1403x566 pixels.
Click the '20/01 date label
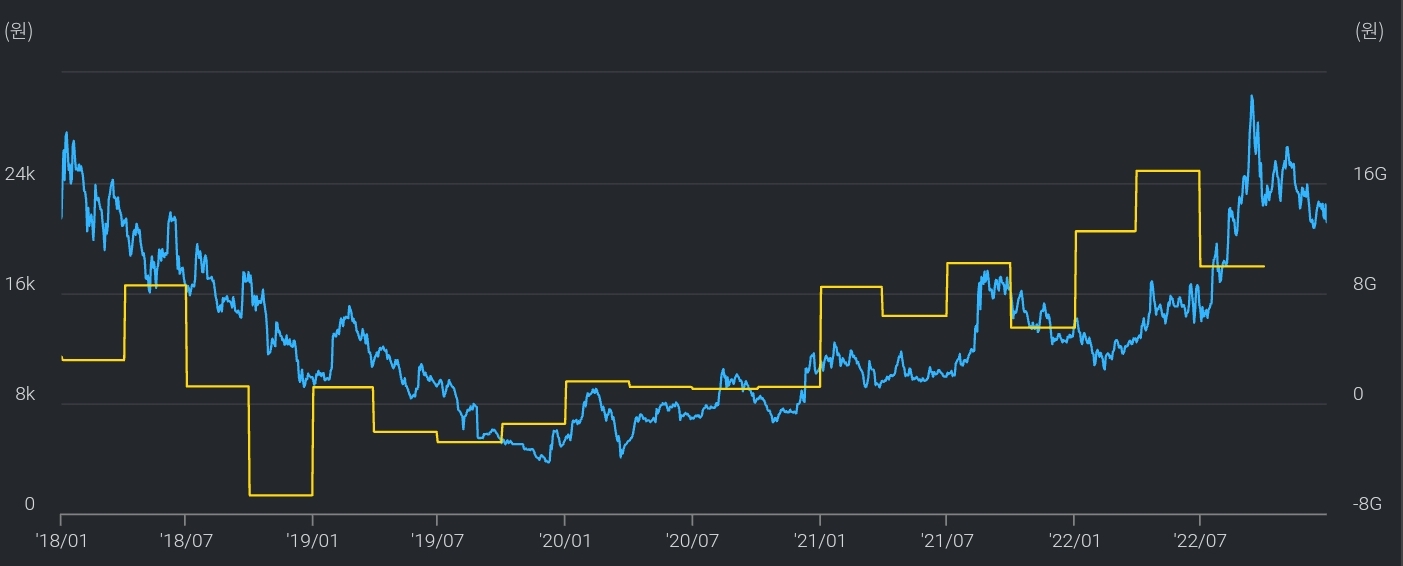pyautogui.click(x=565, y=541)
